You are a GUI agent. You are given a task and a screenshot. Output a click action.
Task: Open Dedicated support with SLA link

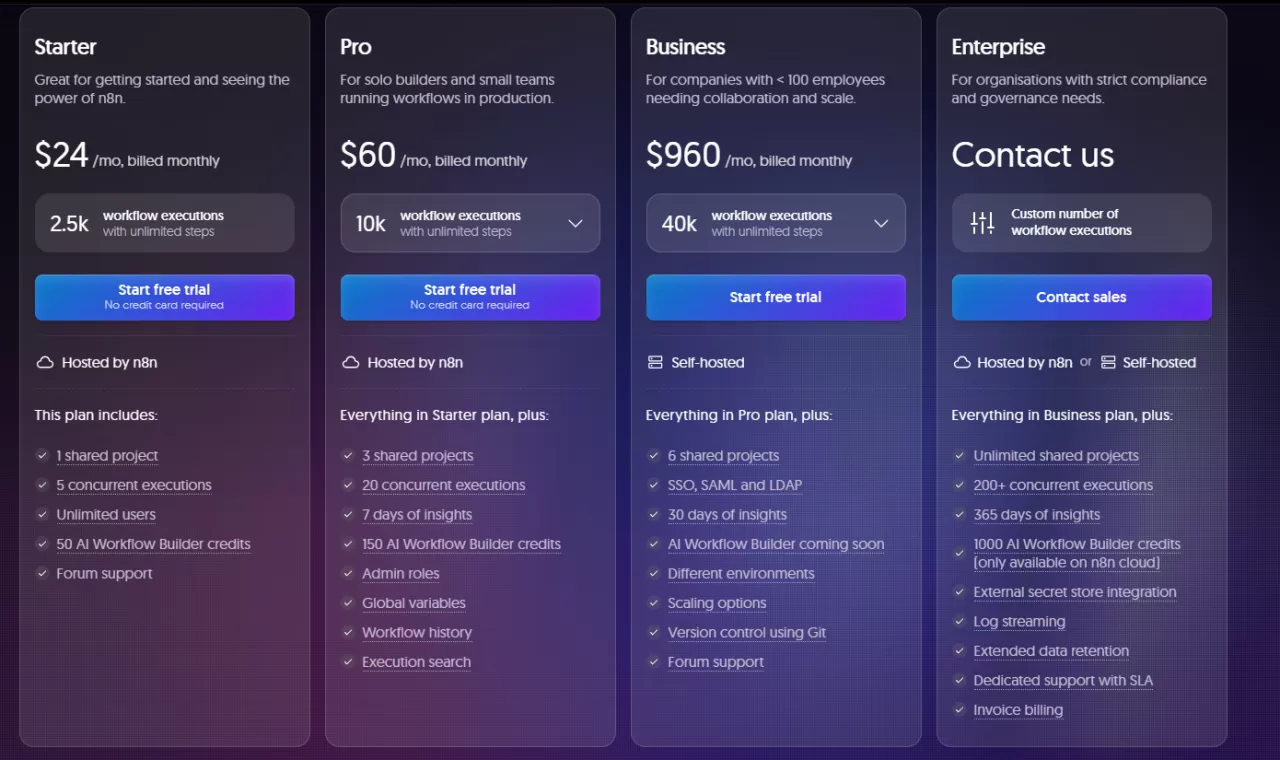tap(1063, 681)
